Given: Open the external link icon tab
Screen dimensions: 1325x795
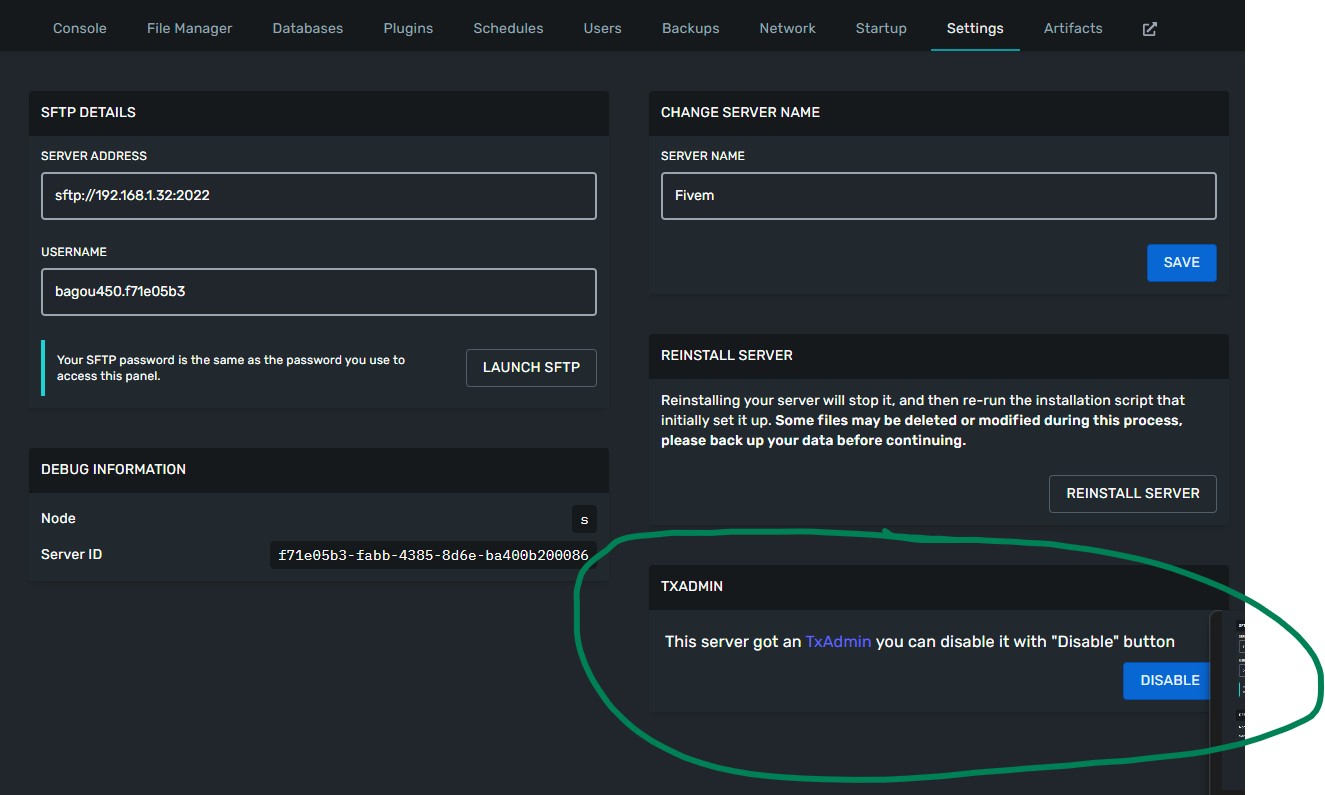Looking at the screenshot, I should [1149, 28].
